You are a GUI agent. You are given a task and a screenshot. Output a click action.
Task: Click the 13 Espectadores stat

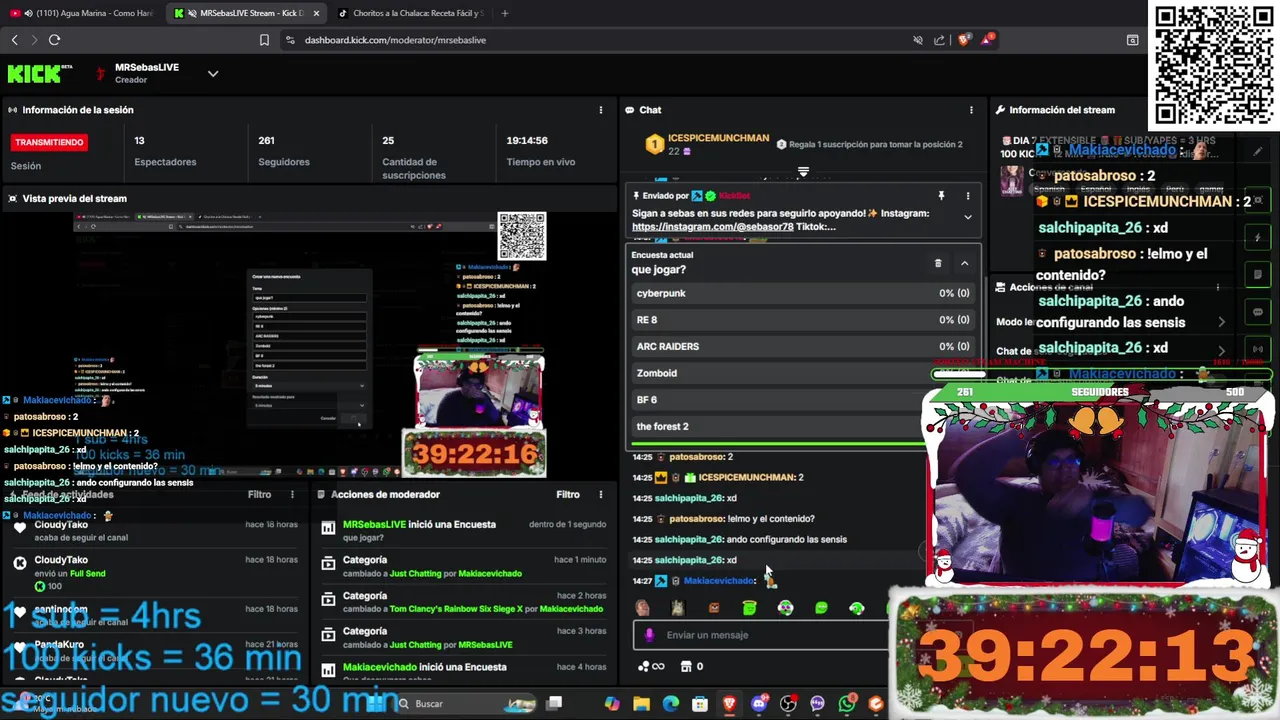[165, 150]
